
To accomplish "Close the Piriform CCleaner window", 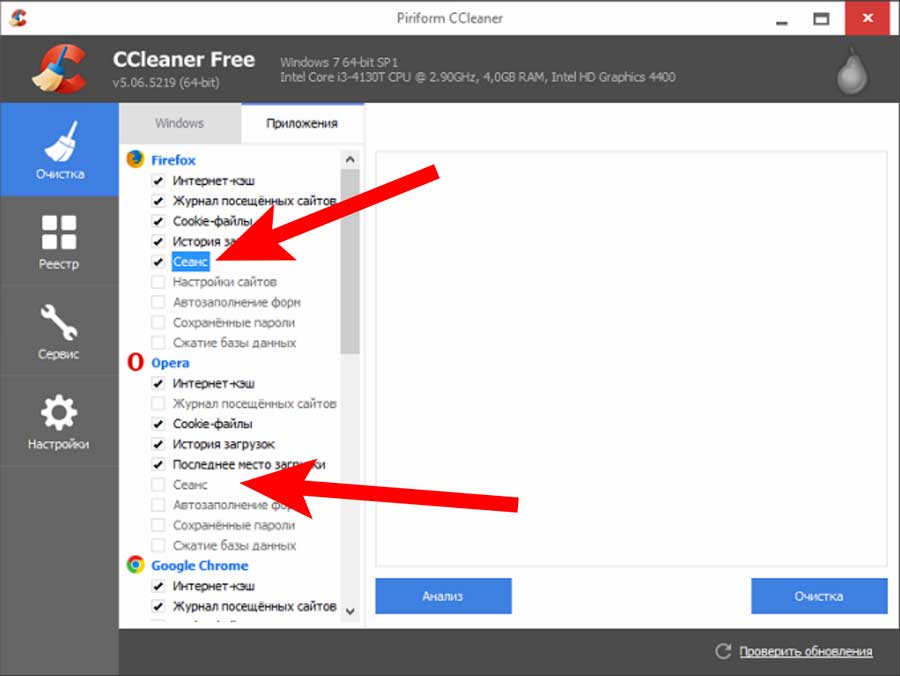I will [x=867, y=18].
